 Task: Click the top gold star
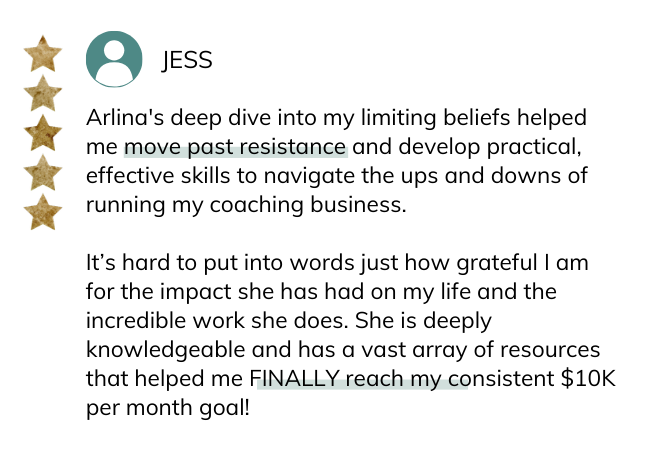[41, 53]
